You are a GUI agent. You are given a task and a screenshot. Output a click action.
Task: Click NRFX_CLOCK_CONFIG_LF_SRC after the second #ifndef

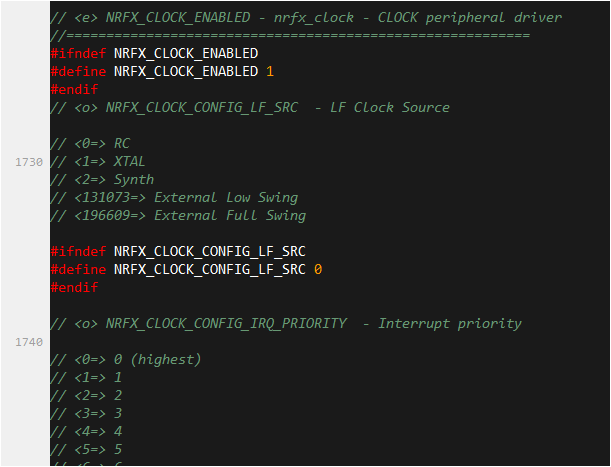pos(210,252)
